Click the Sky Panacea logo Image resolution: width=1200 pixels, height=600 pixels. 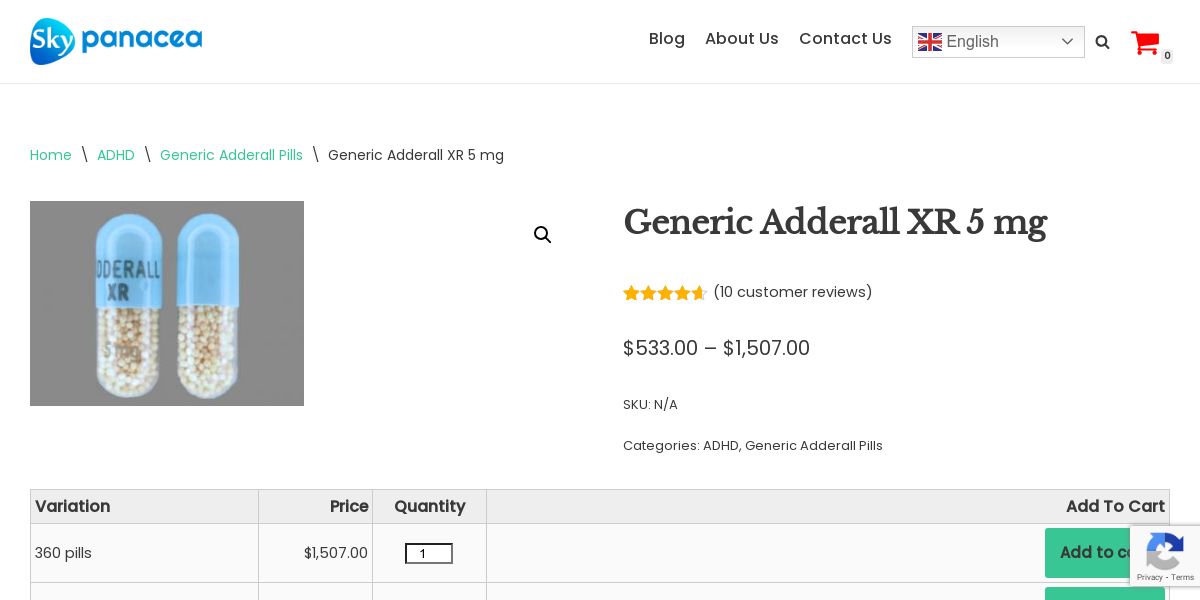click(x=116, y=41)
